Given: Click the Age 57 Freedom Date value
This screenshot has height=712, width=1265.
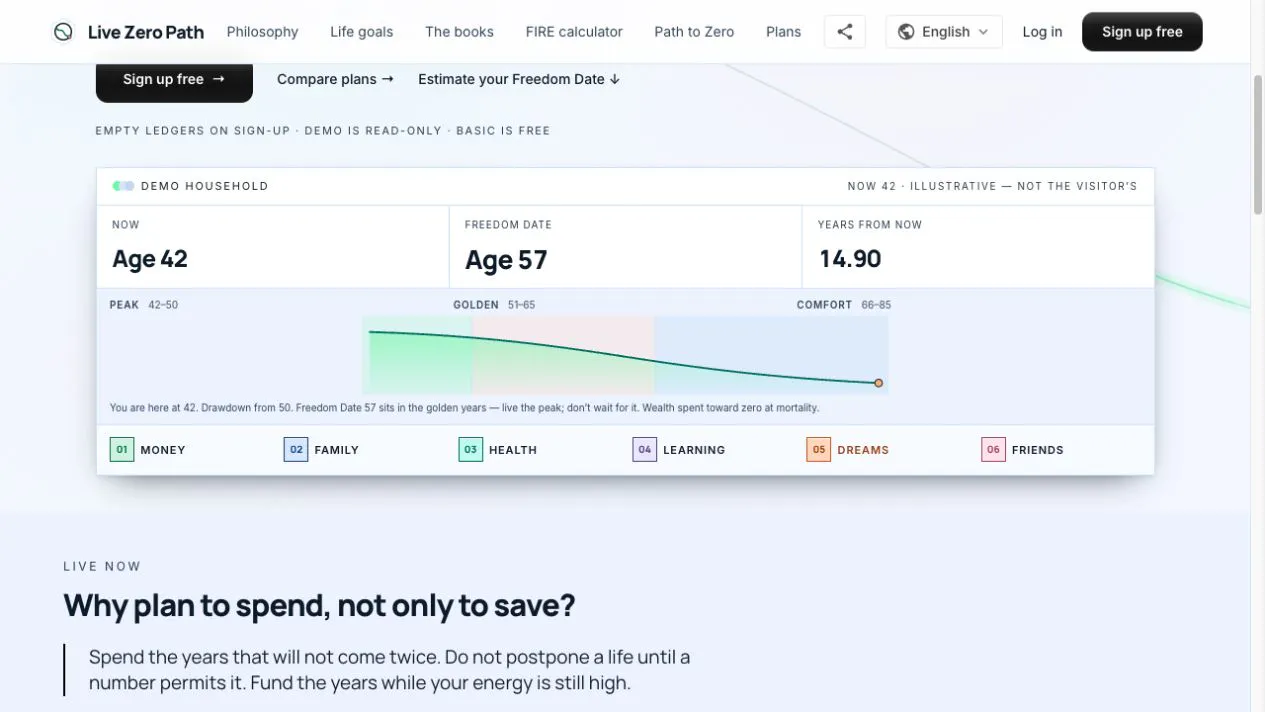Looking at the screenshot, I should [x=506, y=260].
